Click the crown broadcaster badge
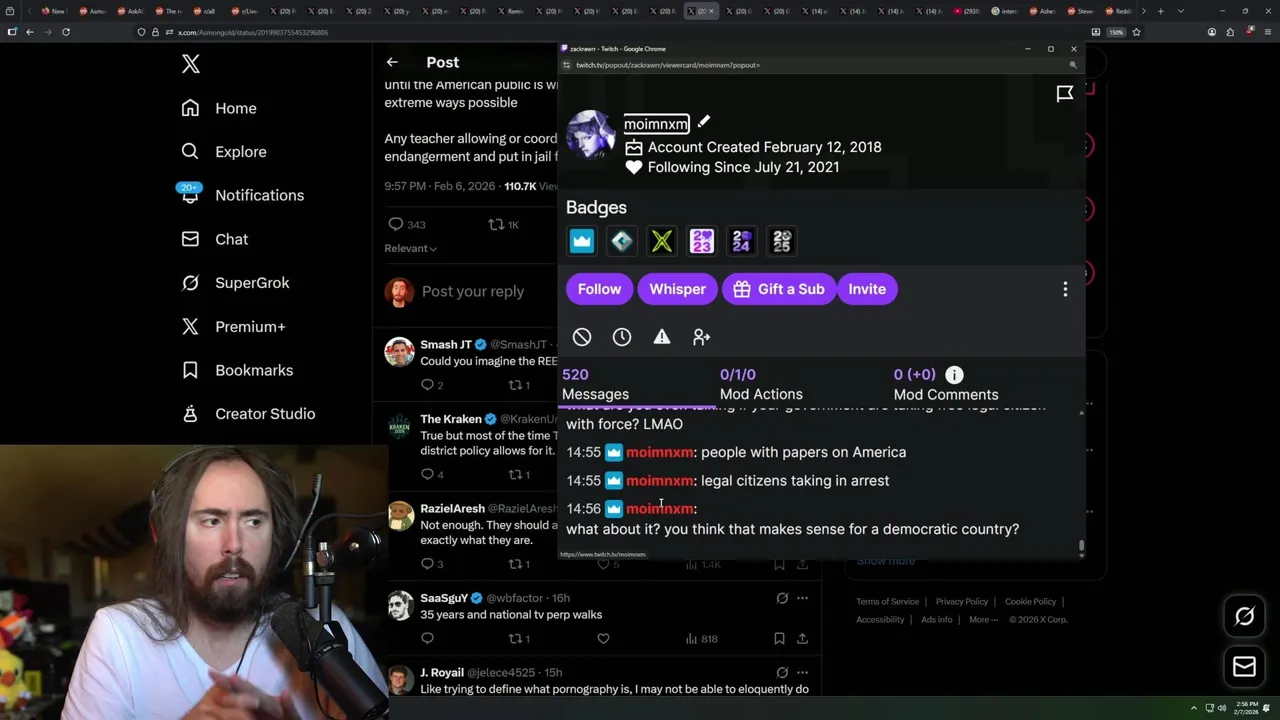Screen dimensions: 1280x720 tap(582, 241)
